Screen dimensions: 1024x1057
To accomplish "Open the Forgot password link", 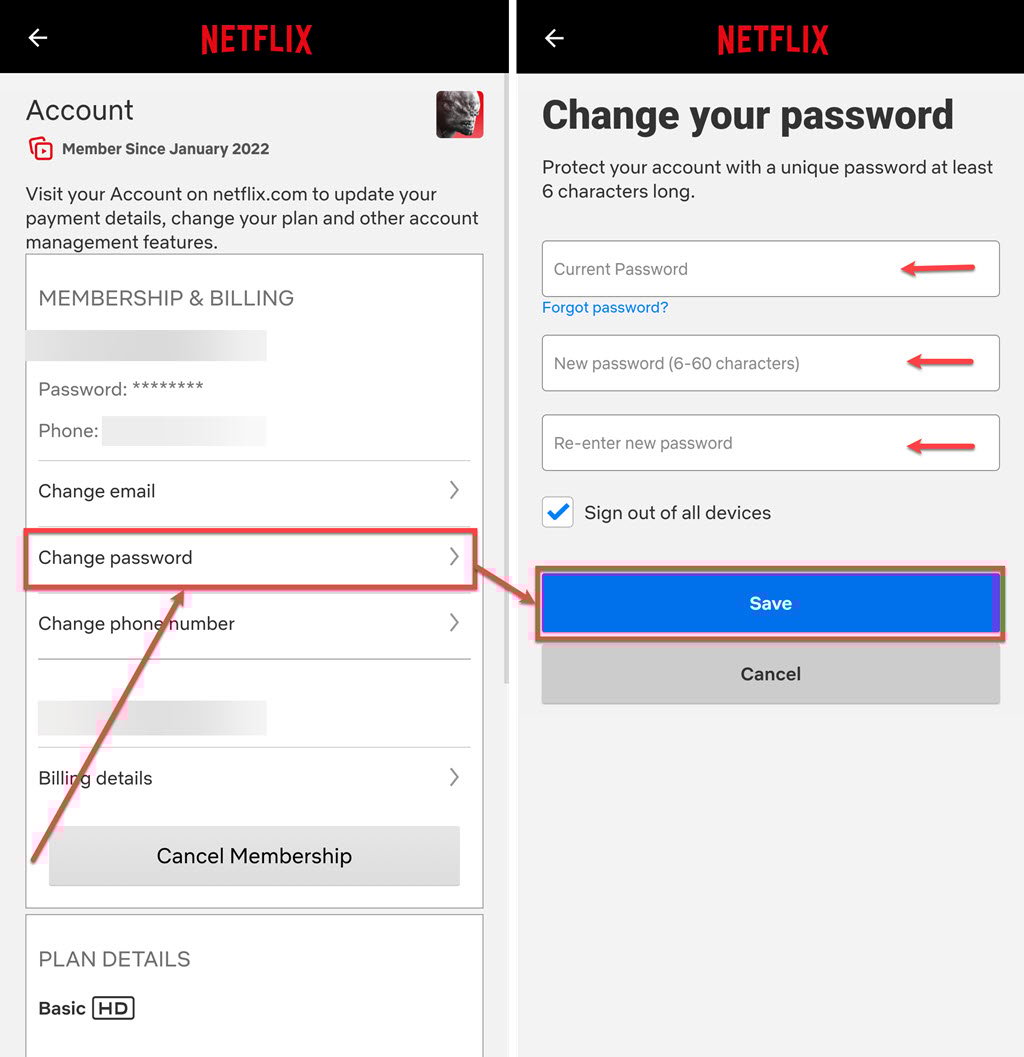I will click(x=605, y=308).
